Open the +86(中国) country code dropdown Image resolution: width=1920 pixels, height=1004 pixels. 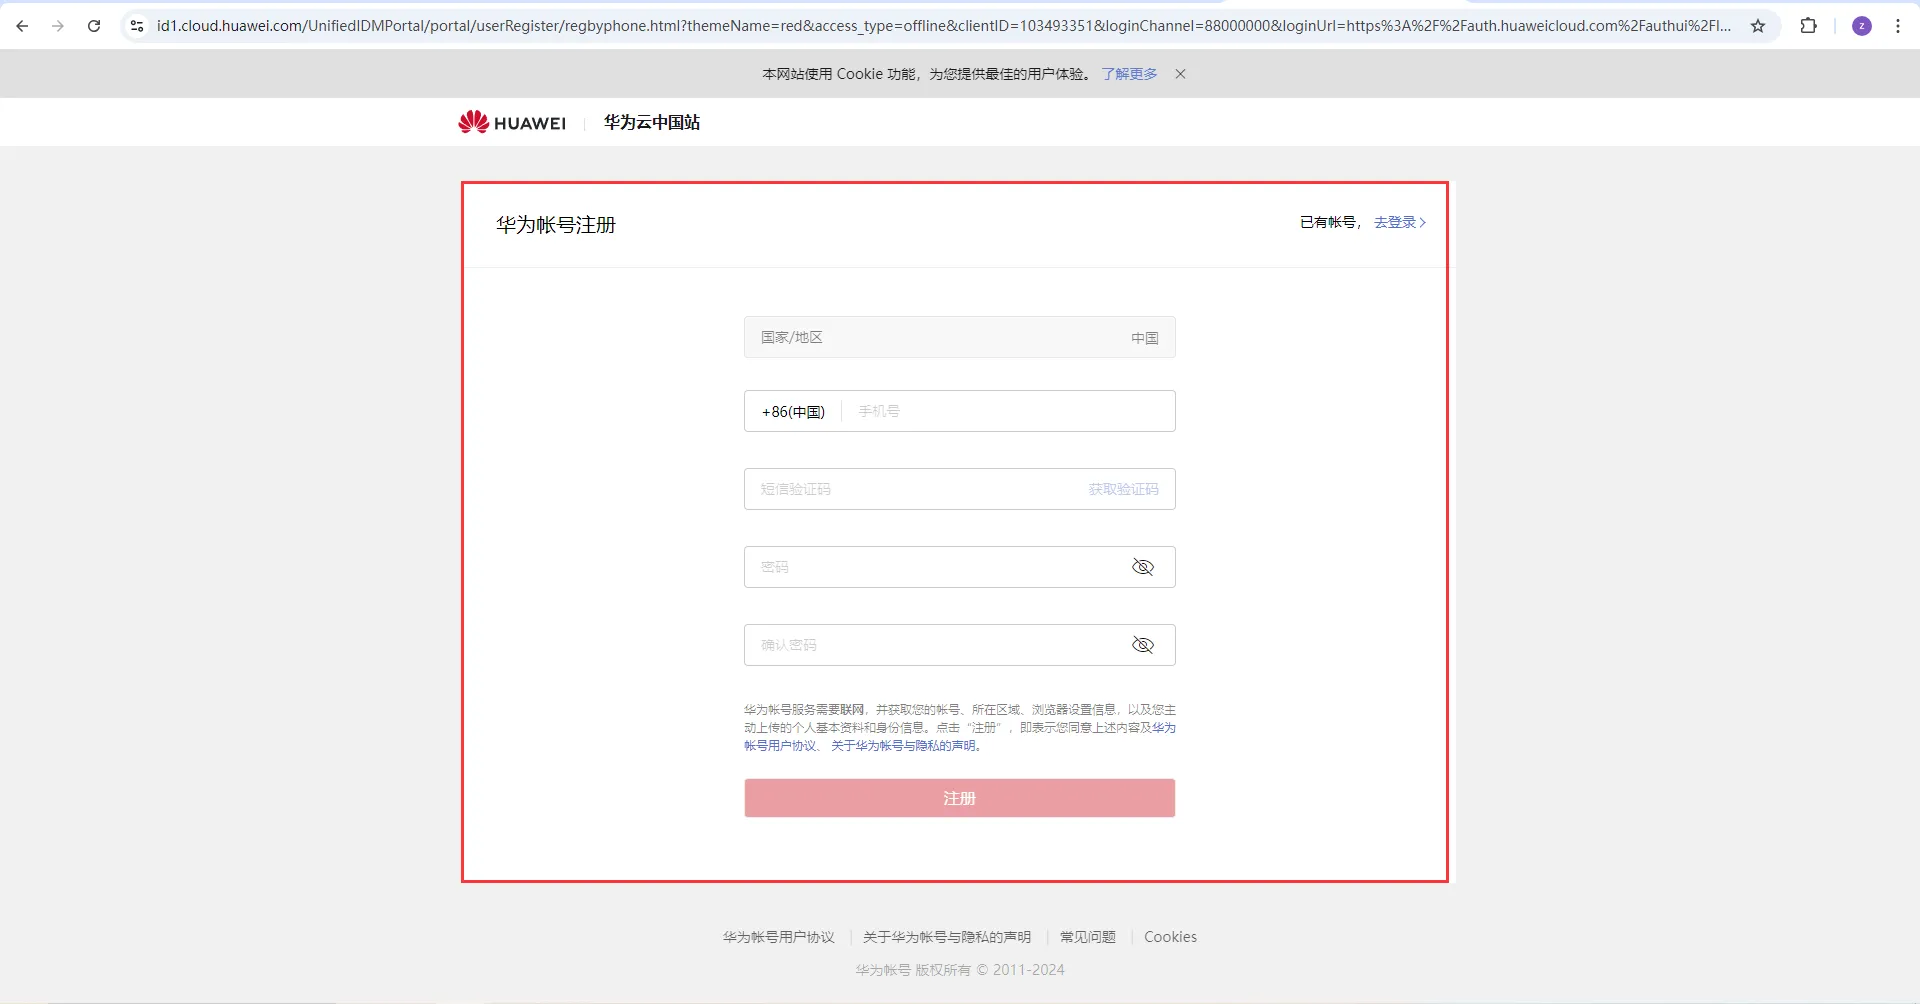coord(793,411)
